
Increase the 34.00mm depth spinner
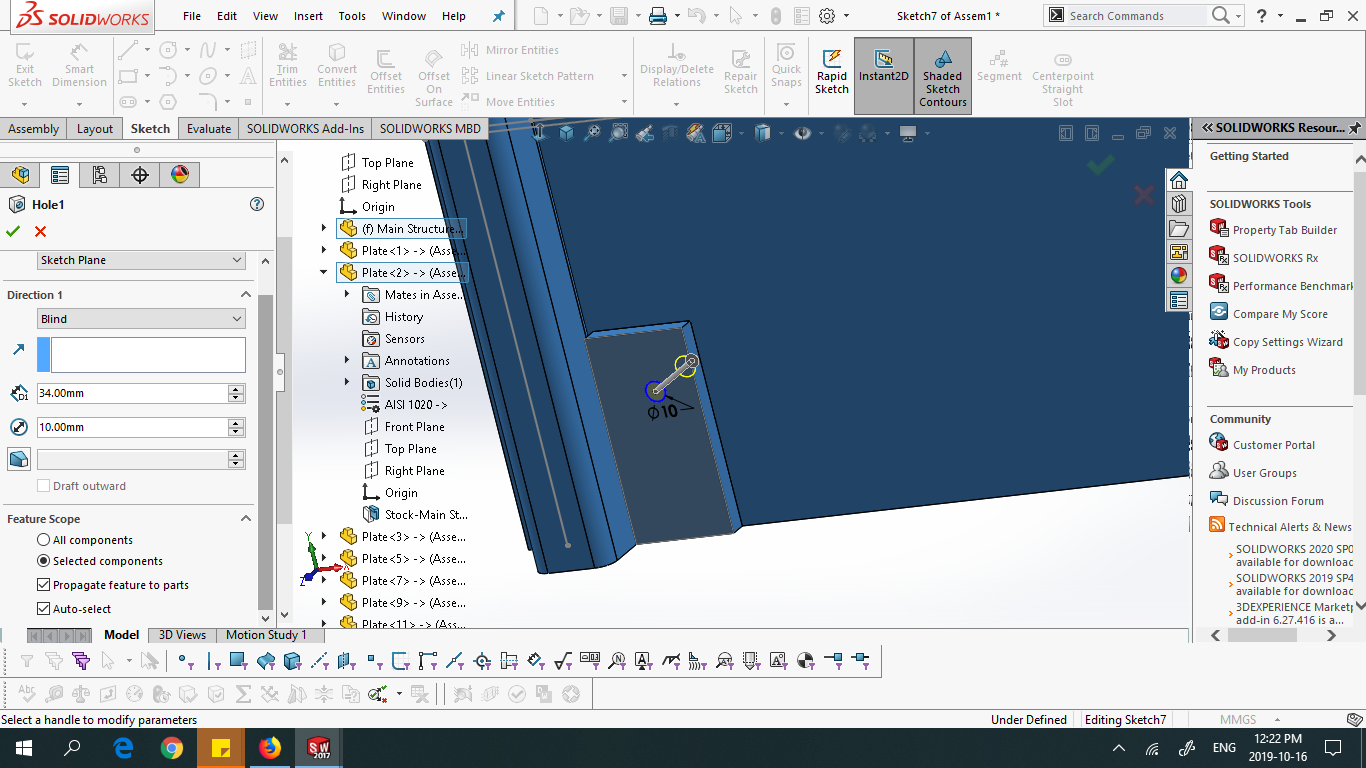[x=236, y=389]
